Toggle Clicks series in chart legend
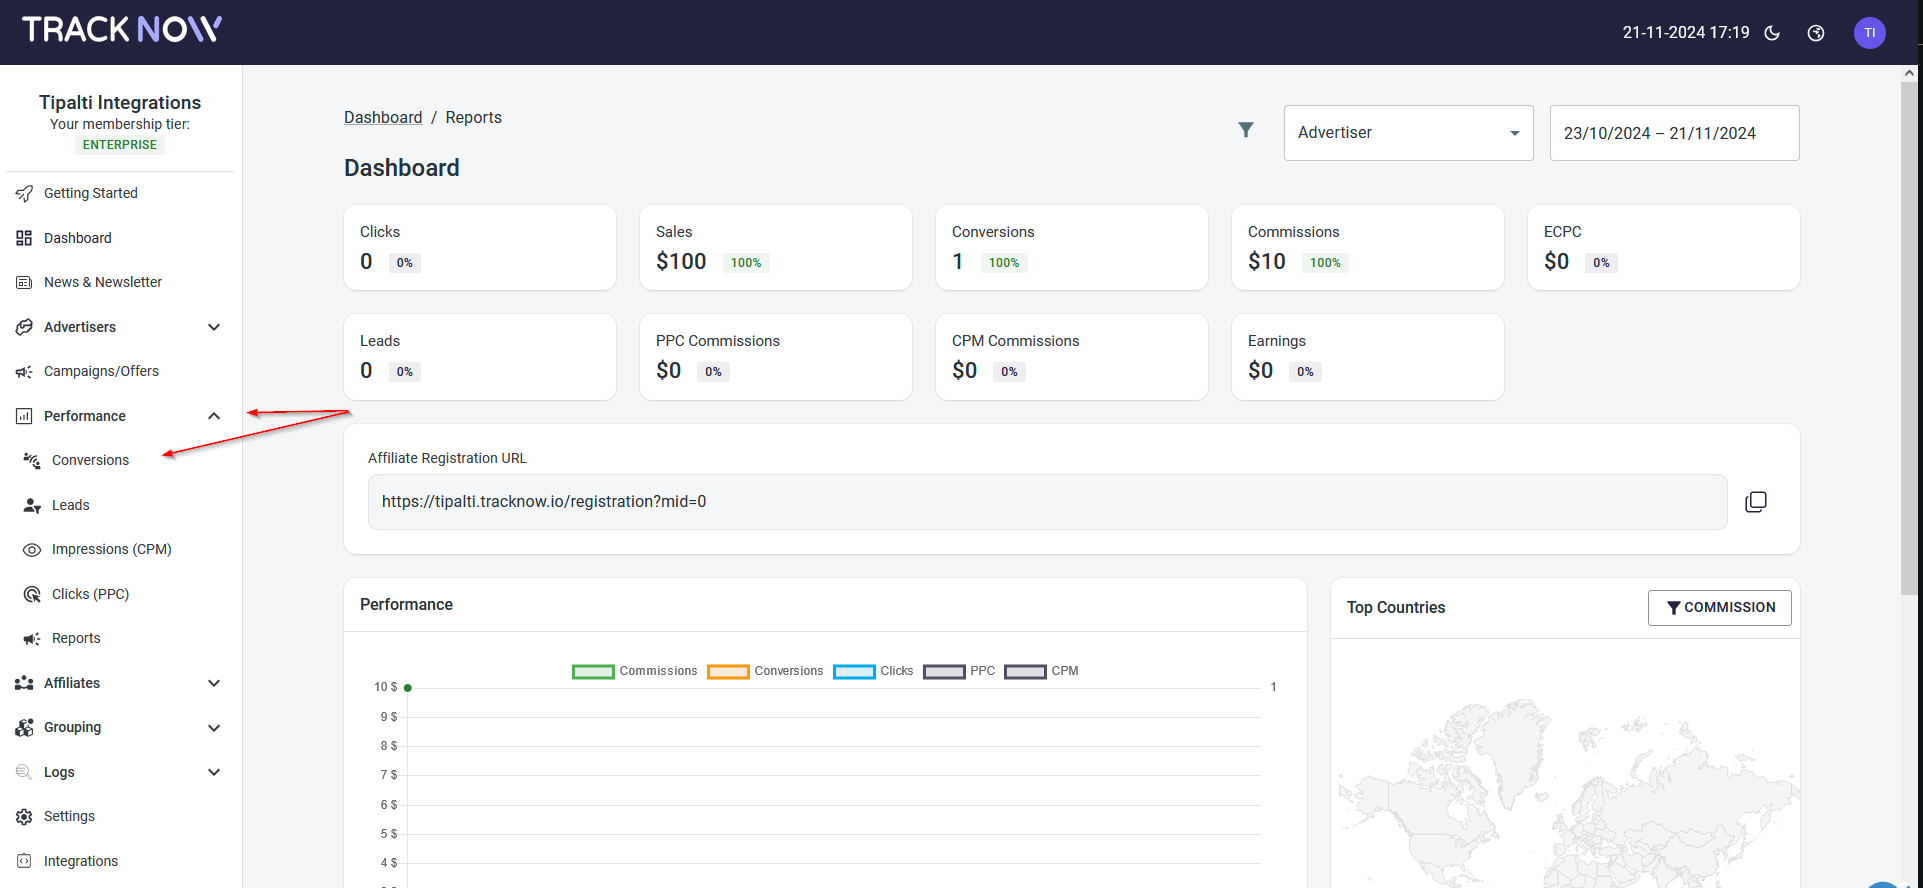The width and height of the screenshot is (1923, 888). [873, 672]
